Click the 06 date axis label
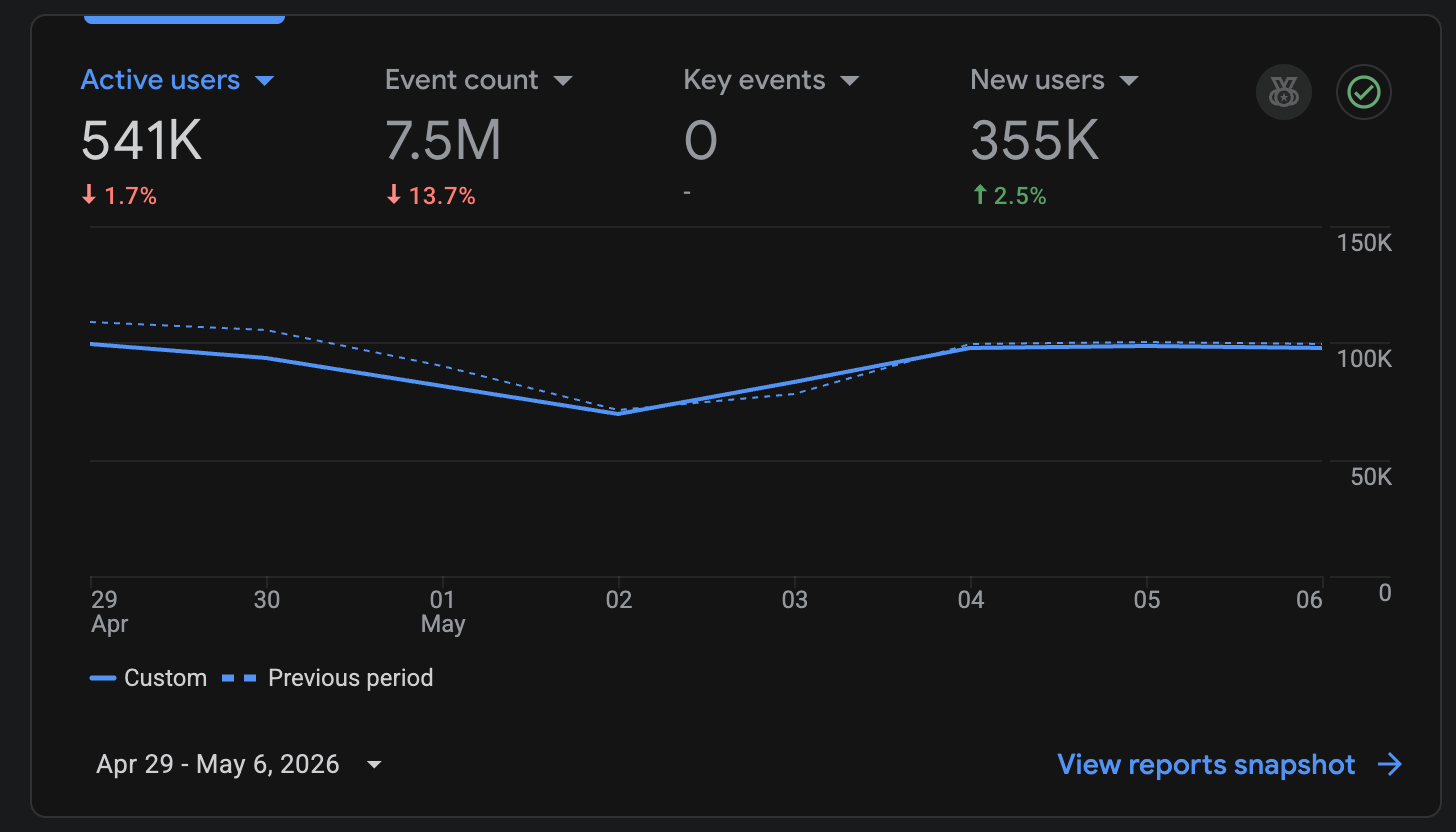Screen dimensions: 1456x832 1309,600
